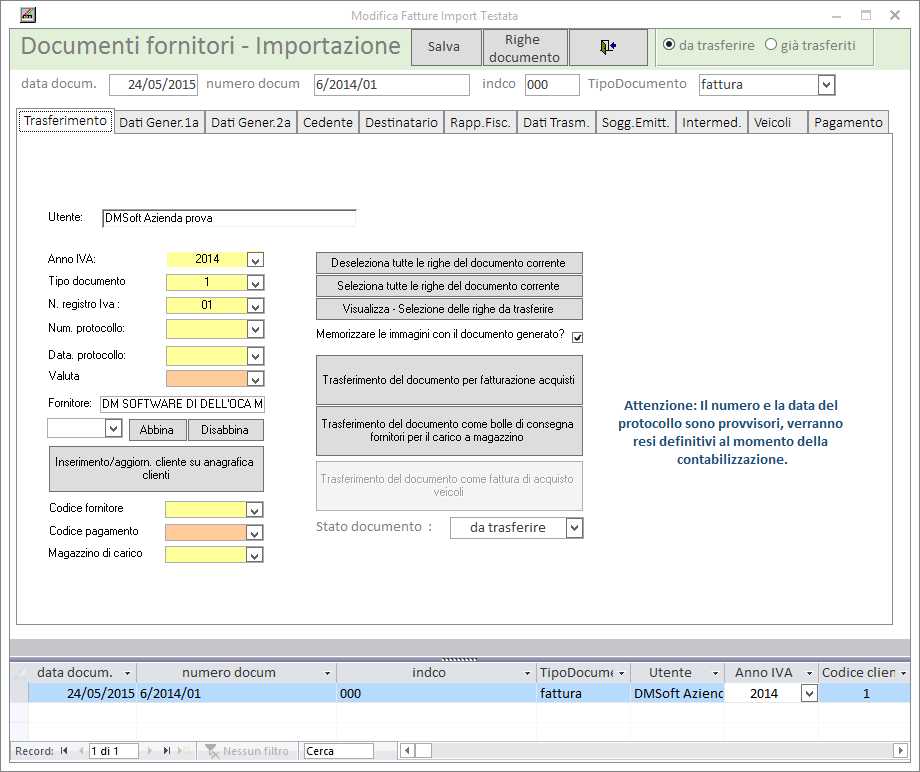Open the Num. protocollo dropdown
This screenshot has height=772, width=920.
[255, 330]
